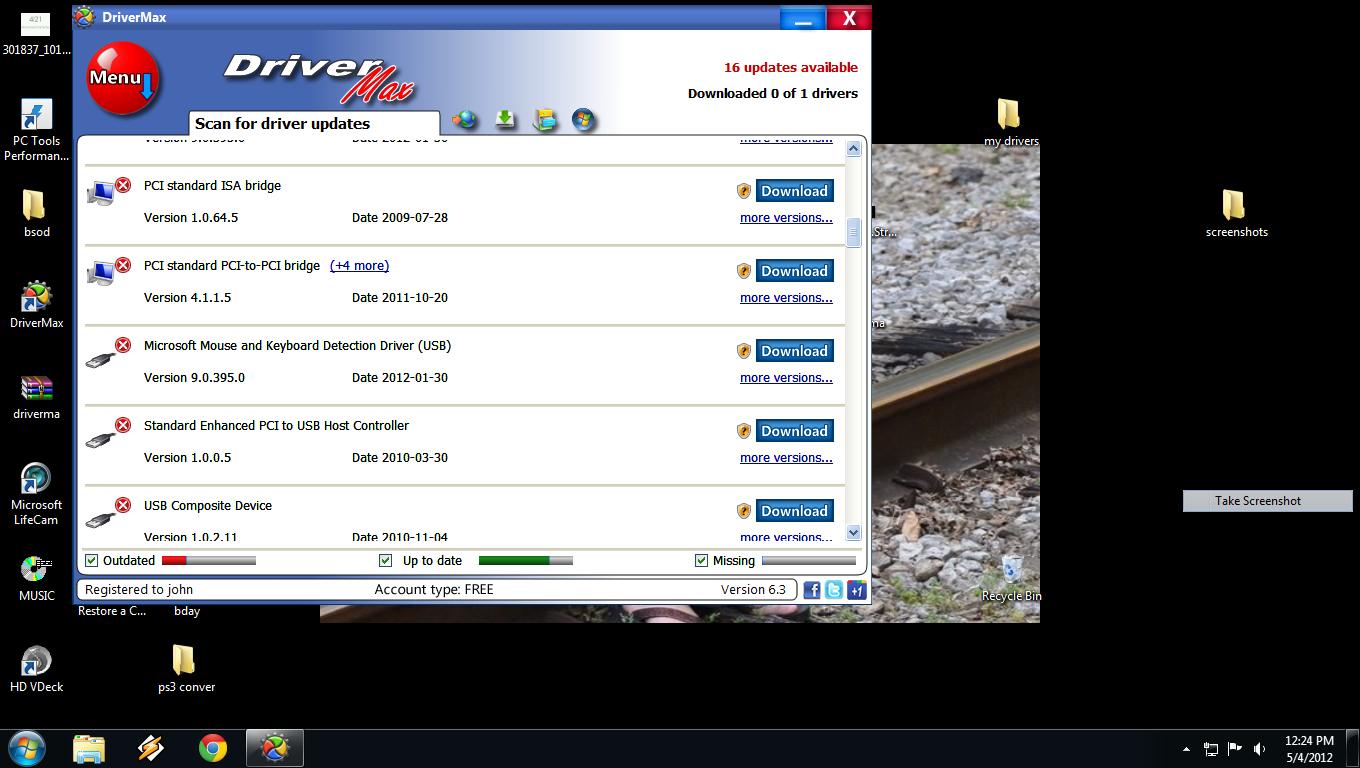Show hidden tray icons arrow

click(x=1186, y=748)
